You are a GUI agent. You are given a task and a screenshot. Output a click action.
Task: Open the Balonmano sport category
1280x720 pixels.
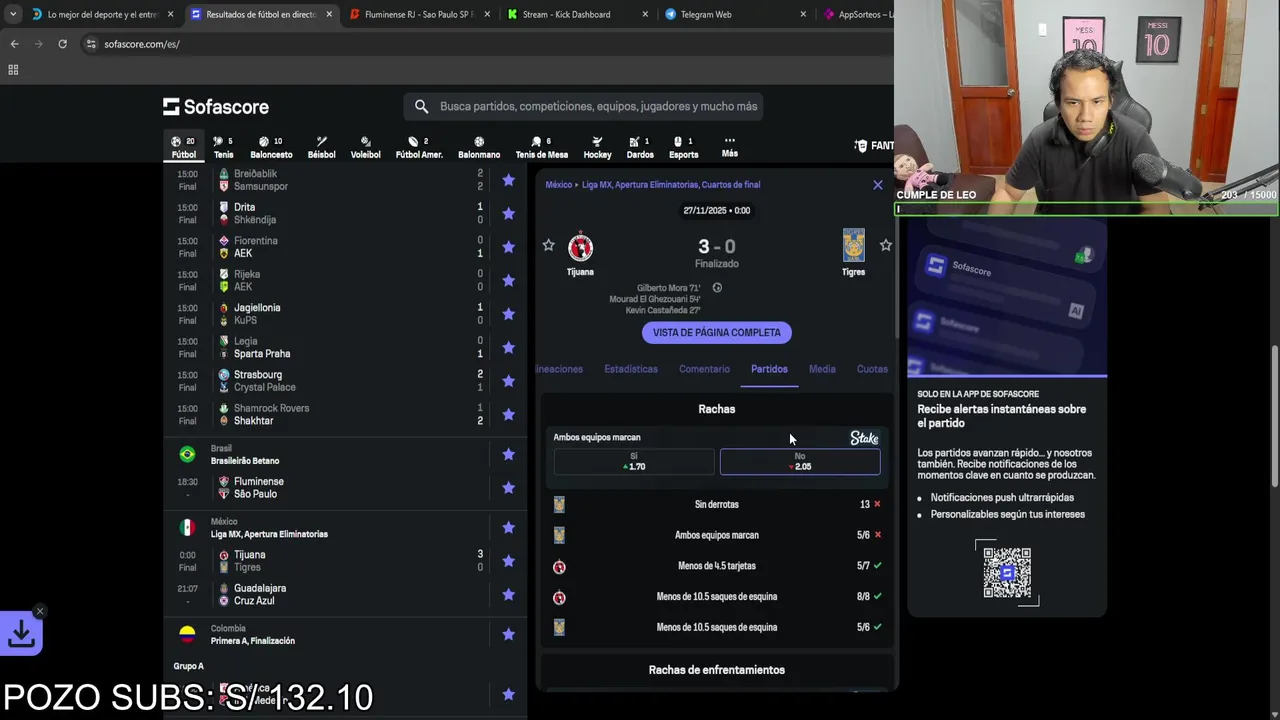[479, 147]
